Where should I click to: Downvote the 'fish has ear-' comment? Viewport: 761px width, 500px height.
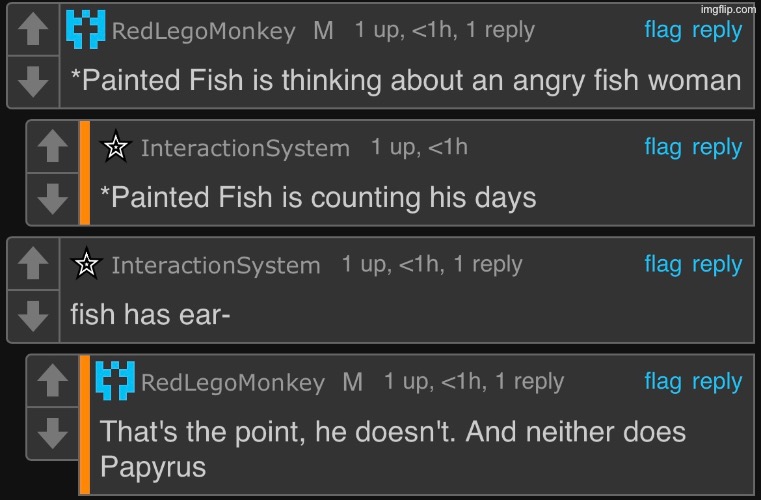tap(33, 315)
